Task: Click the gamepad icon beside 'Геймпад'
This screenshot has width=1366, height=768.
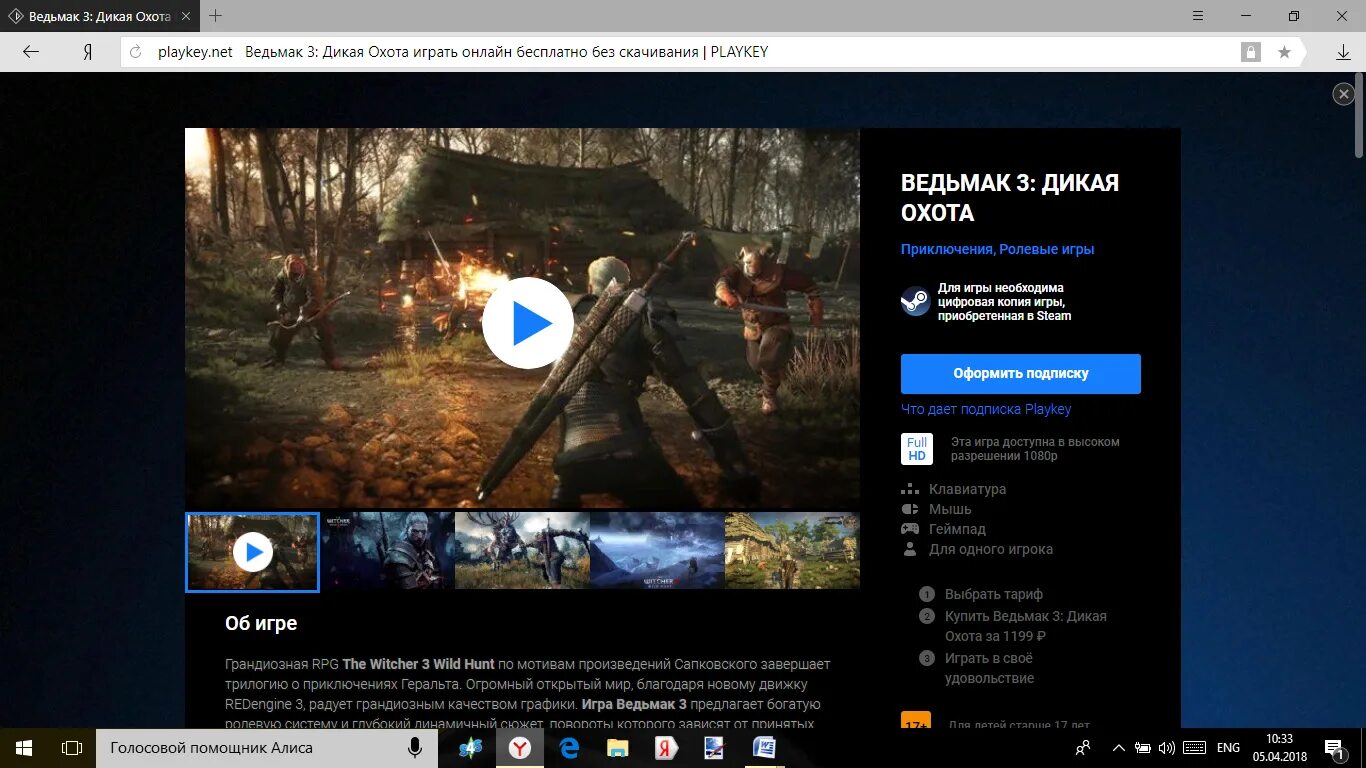Action: click(x=910, y=529)
